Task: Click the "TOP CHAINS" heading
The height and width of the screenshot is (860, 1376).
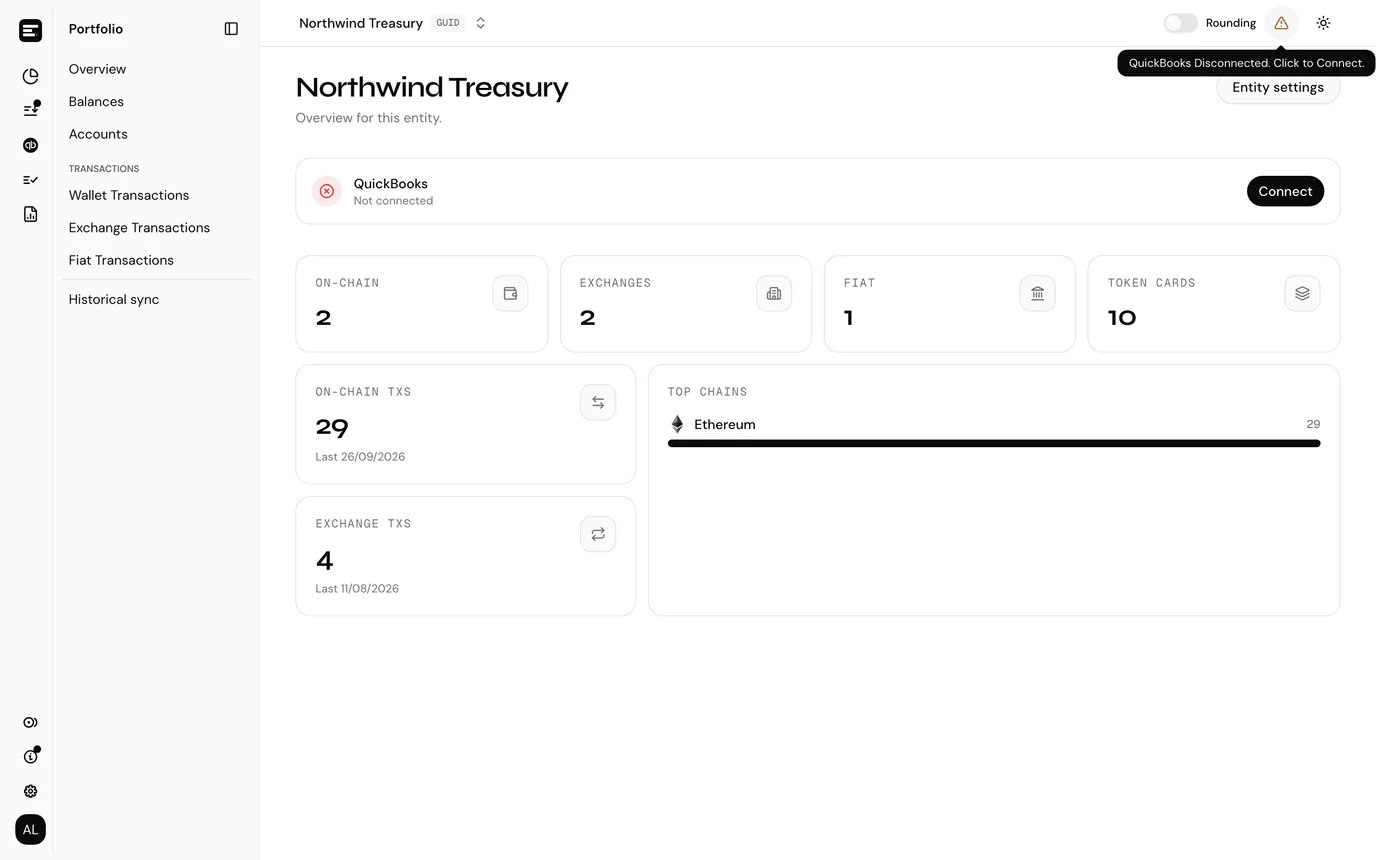Action: pyautogui.click(x=707, y=392)
